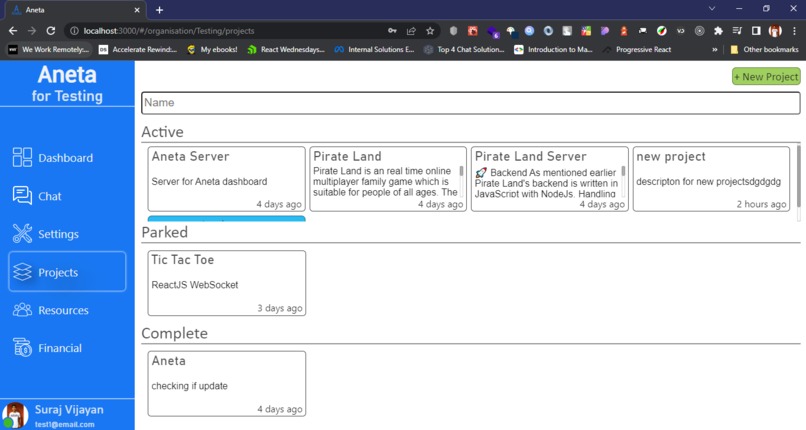
Task: Click the shield extension icon
Action: pos(453,31)
